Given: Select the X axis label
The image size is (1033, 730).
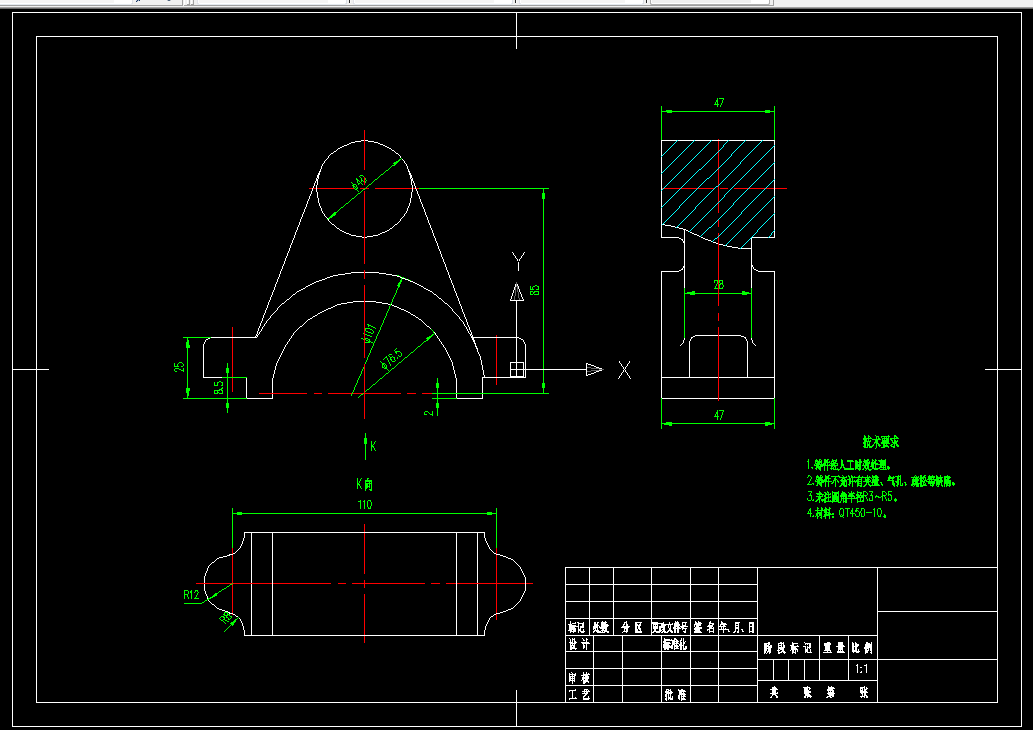Looking at the screenshot, I should 625,370.
